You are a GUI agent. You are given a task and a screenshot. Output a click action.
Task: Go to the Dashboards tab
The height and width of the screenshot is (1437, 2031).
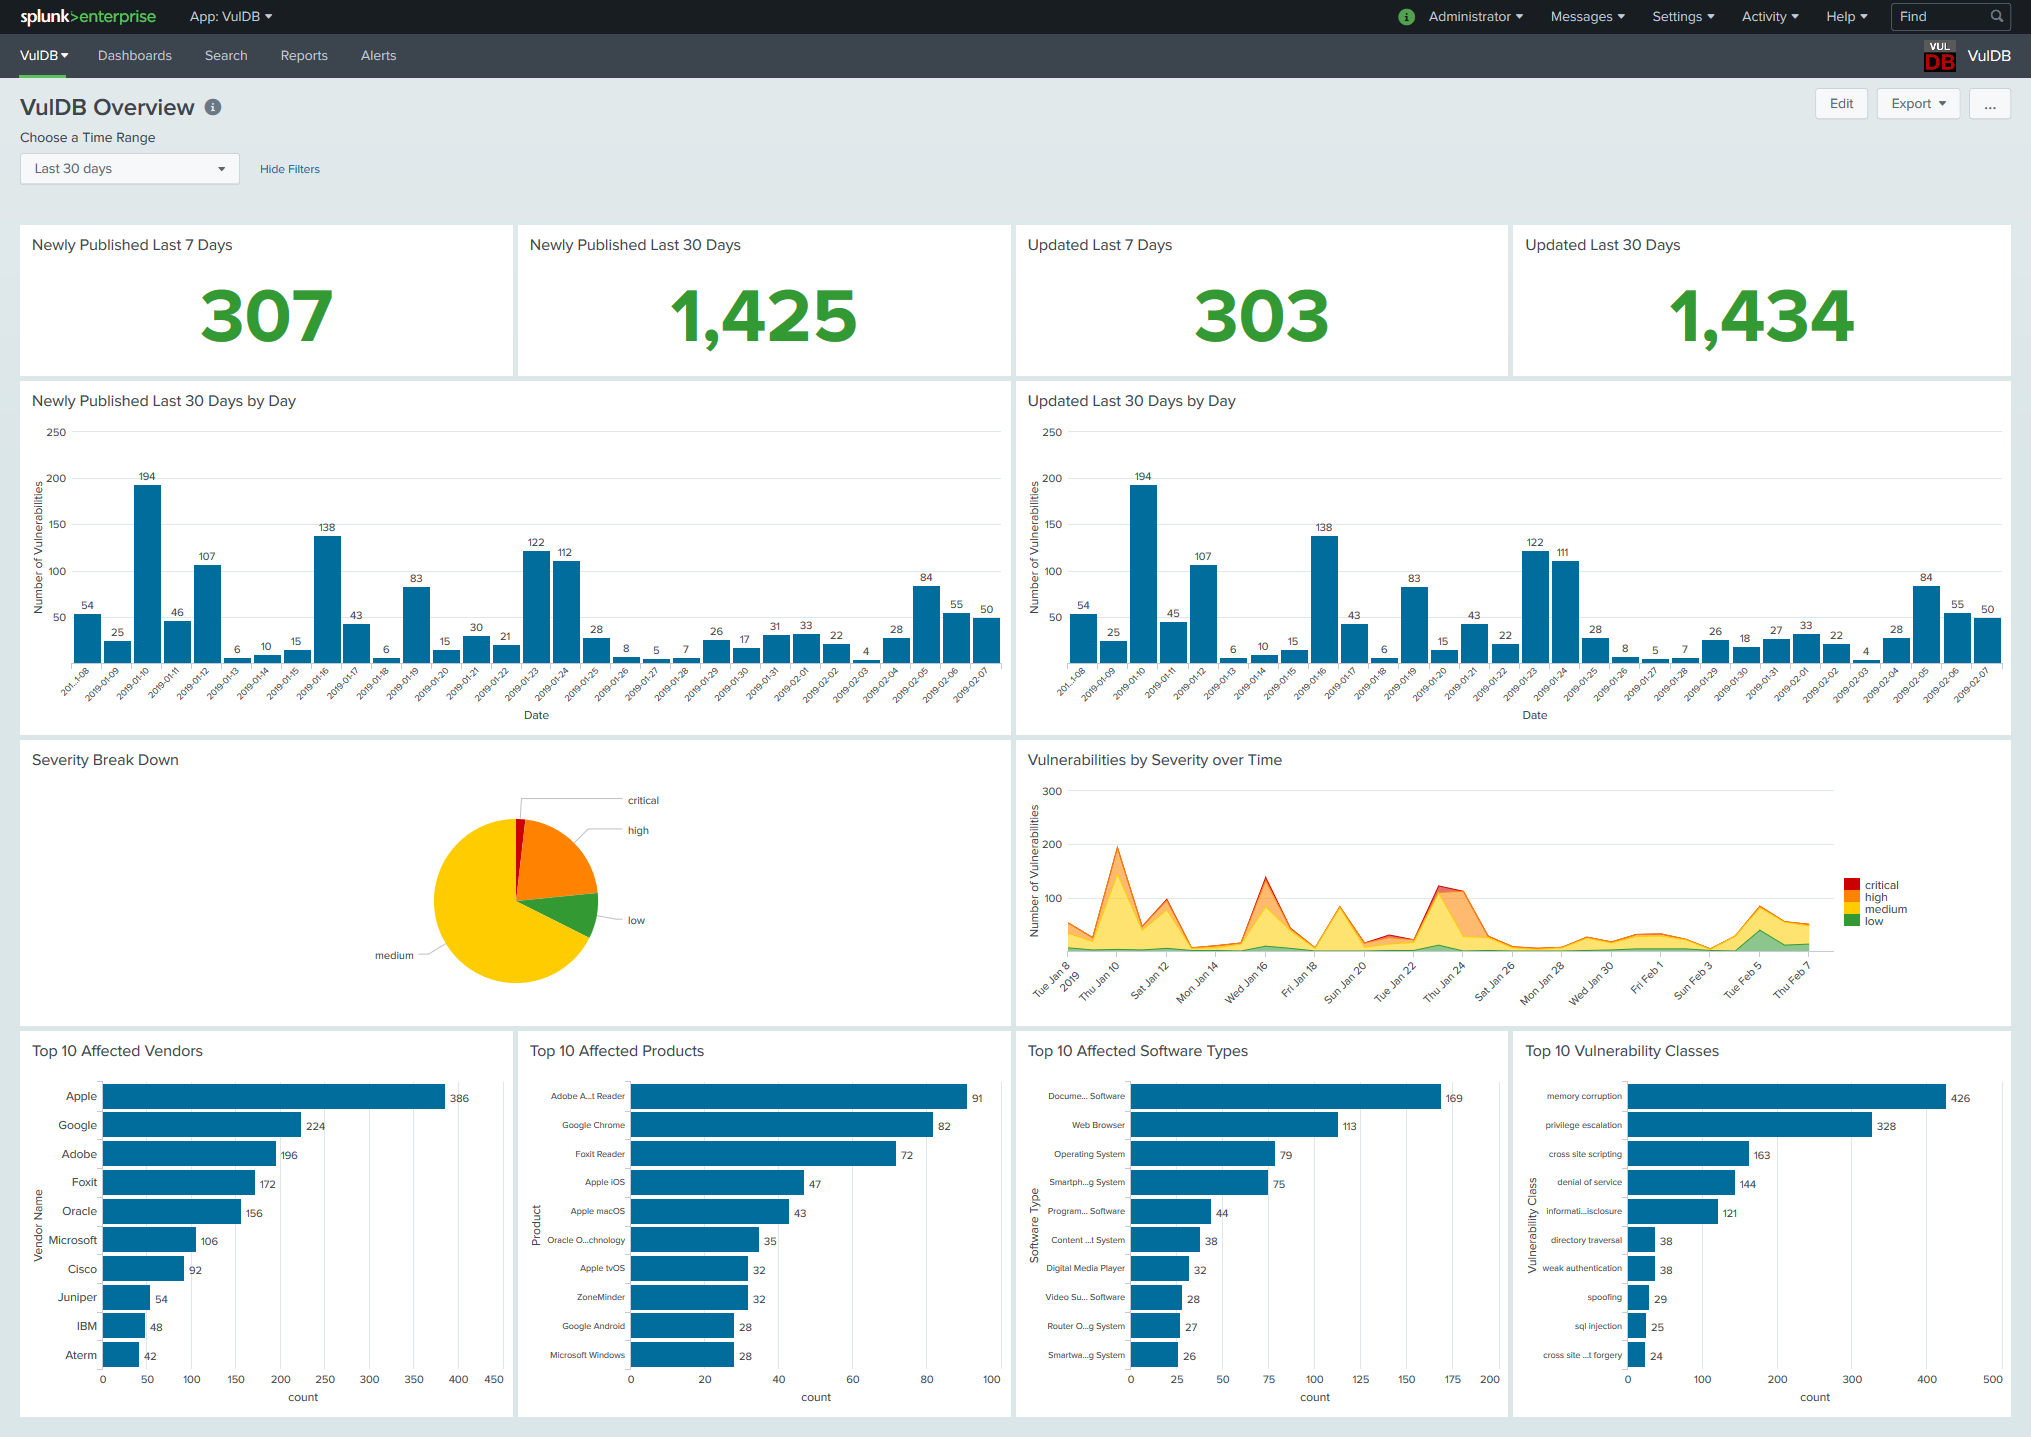click(135, 55)
